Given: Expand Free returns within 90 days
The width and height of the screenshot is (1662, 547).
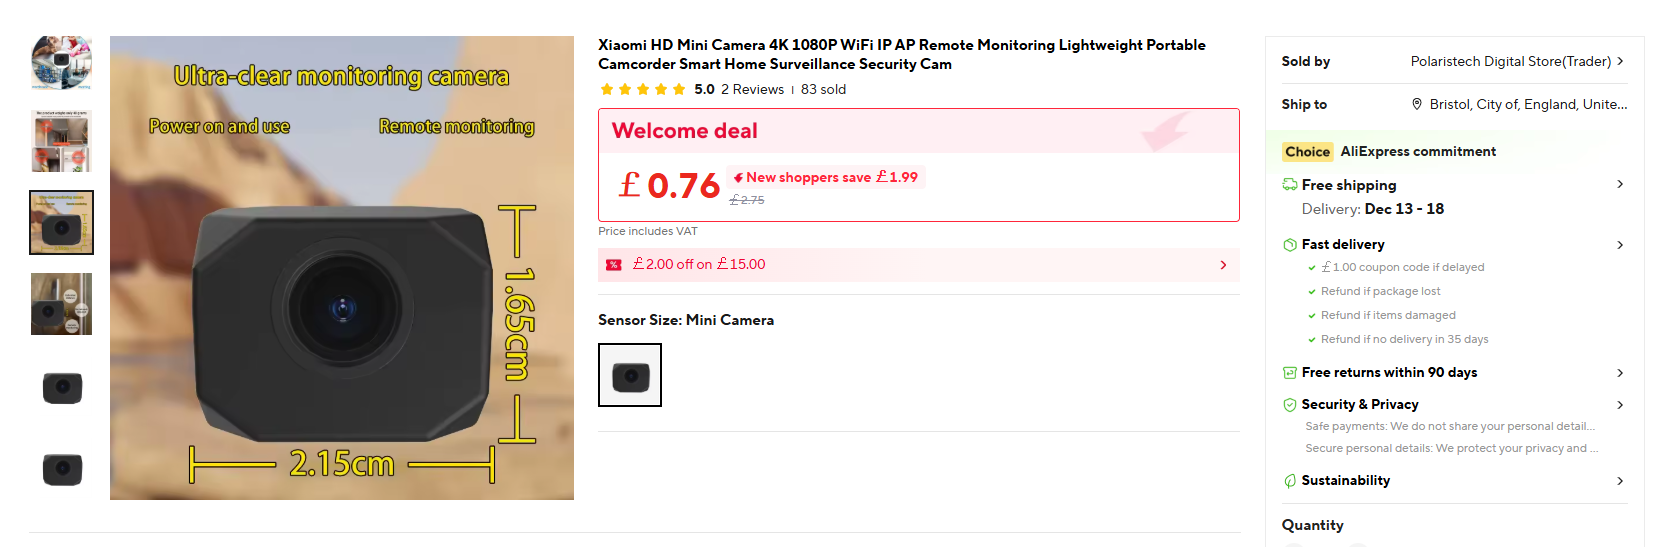Looking at the screenshot, I should click(1620, 373).
